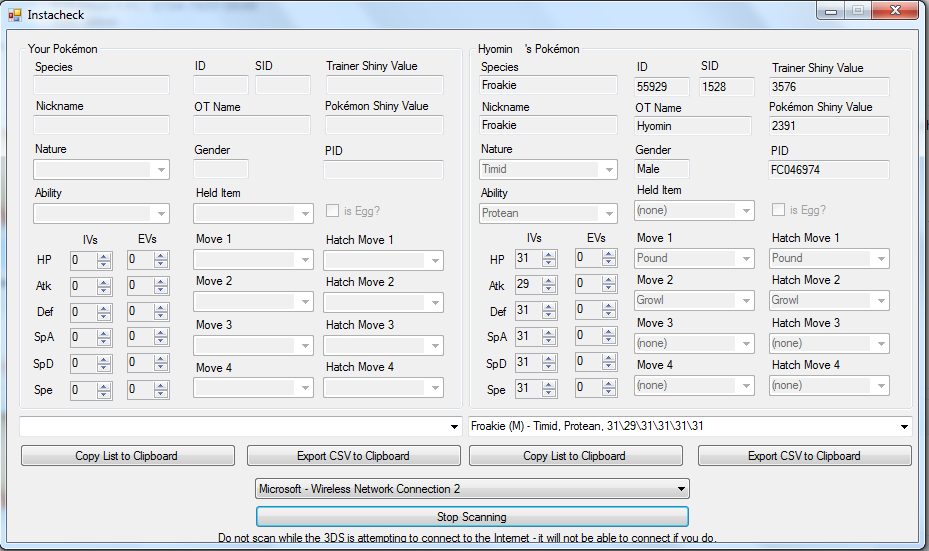
Task: Click right Export CSV to Clipboard button
Action: 804,456
